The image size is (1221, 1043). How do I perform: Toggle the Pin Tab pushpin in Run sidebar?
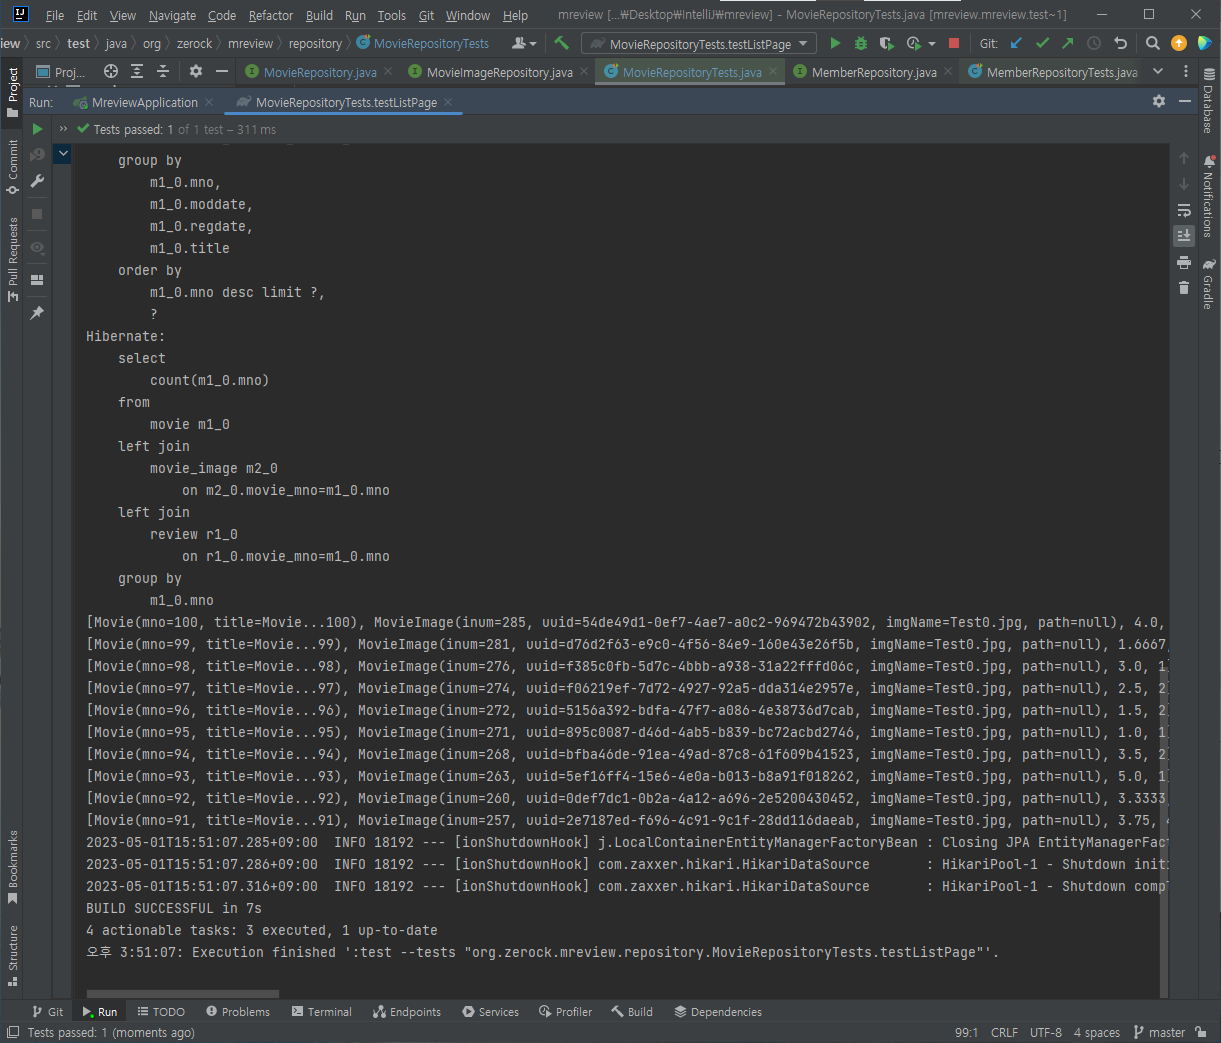pos(37,313)
